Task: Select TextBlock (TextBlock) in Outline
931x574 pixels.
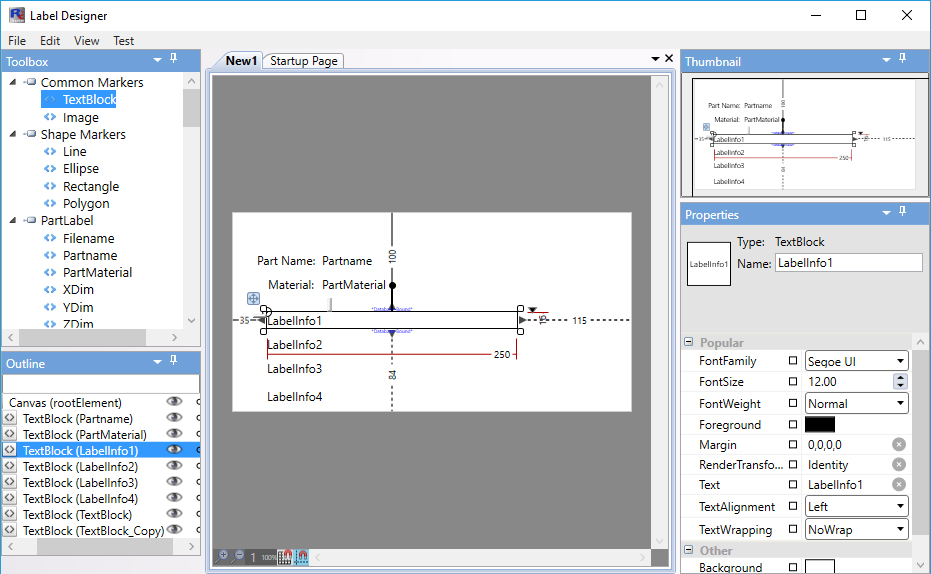Action: (x=77, y=515)
